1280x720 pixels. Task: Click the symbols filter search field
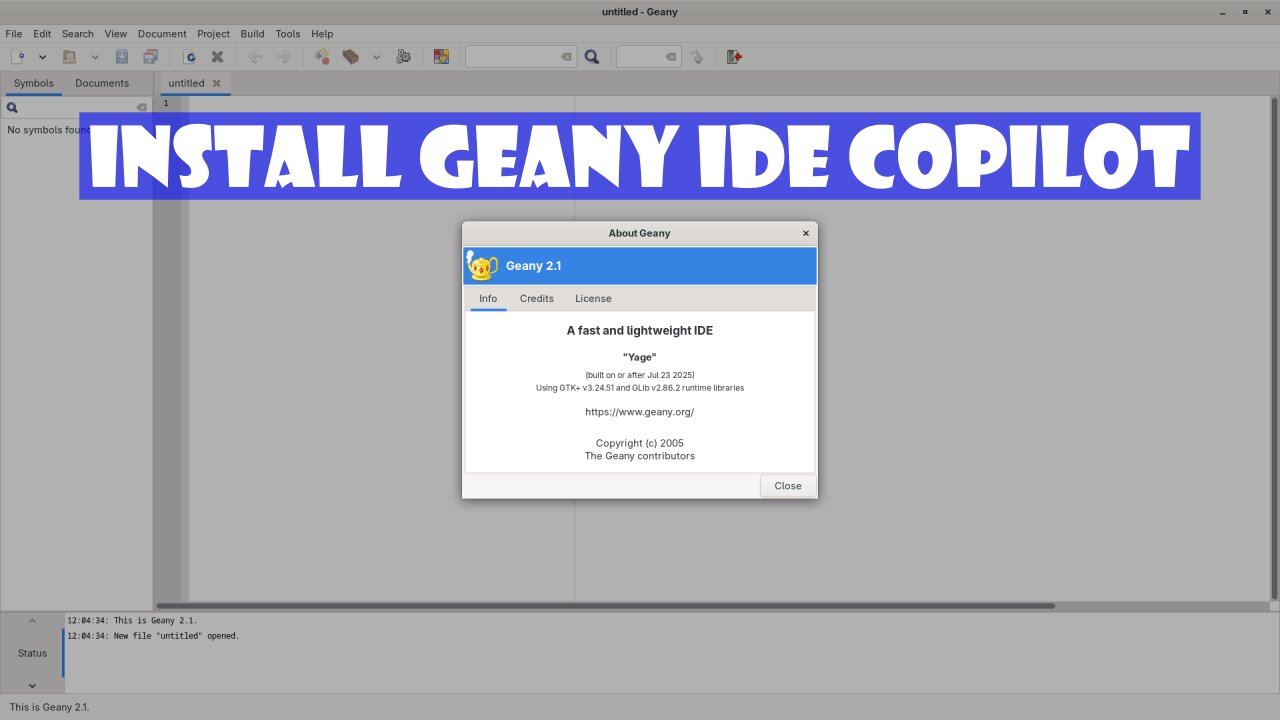point(77,107)
